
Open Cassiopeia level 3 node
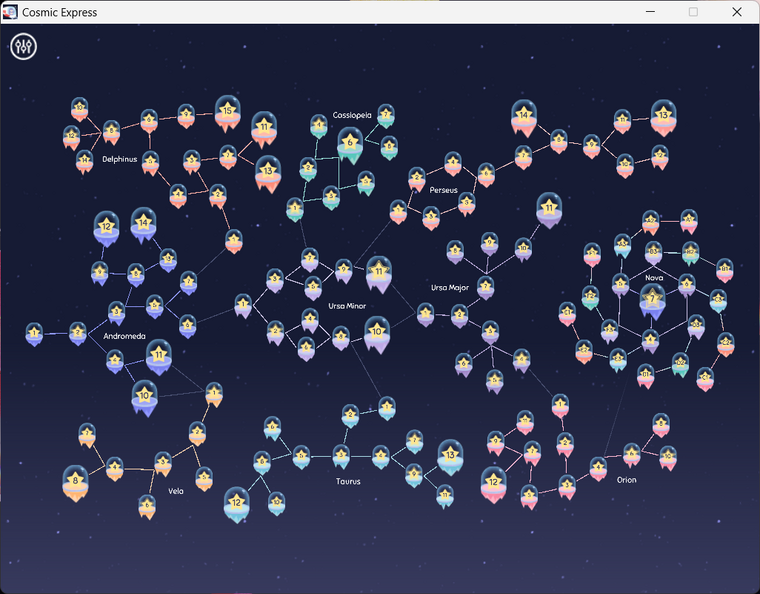[x=331, y=198]
